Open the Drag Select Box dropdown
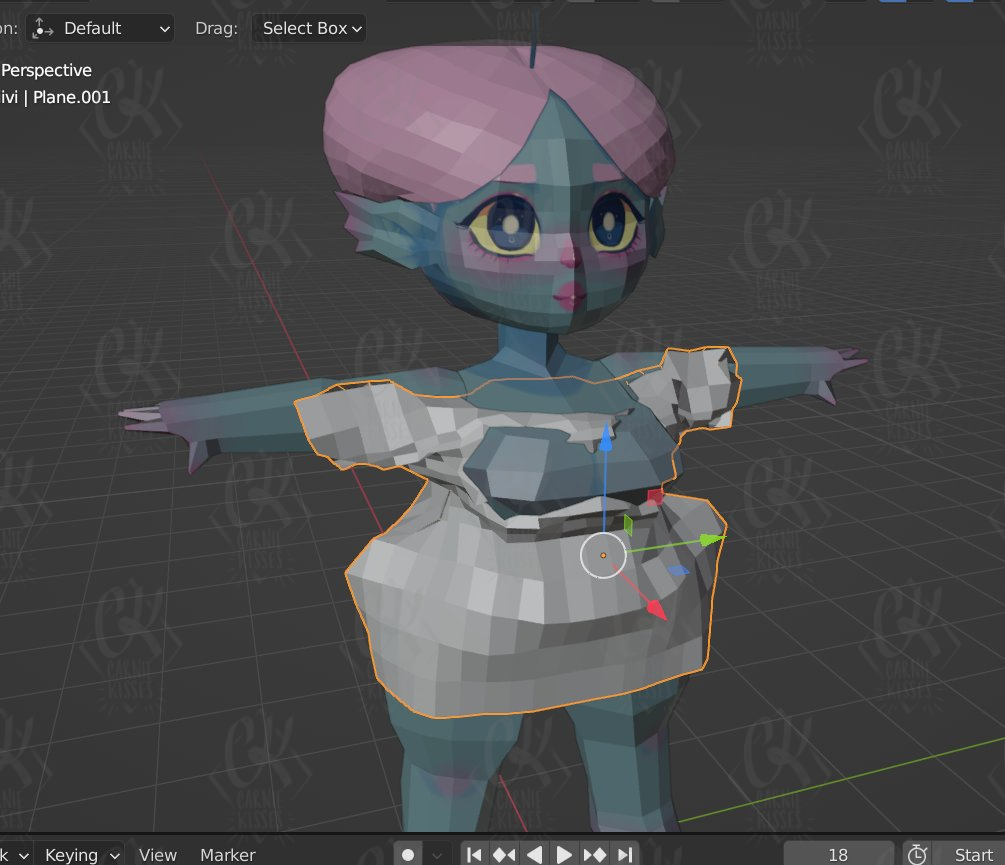 click(311, 28)
